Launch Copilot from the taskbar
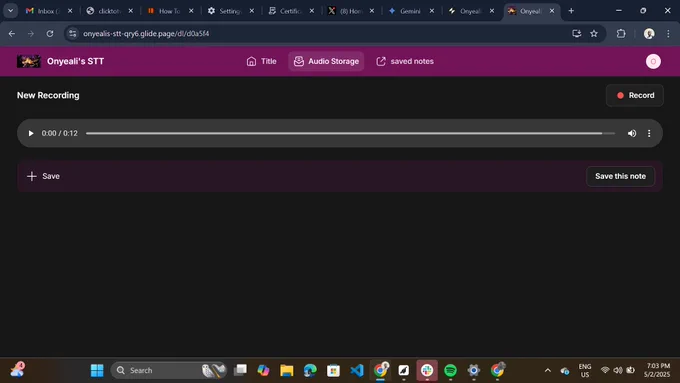This screenshot has height=383, width=680. pos(263,370)
